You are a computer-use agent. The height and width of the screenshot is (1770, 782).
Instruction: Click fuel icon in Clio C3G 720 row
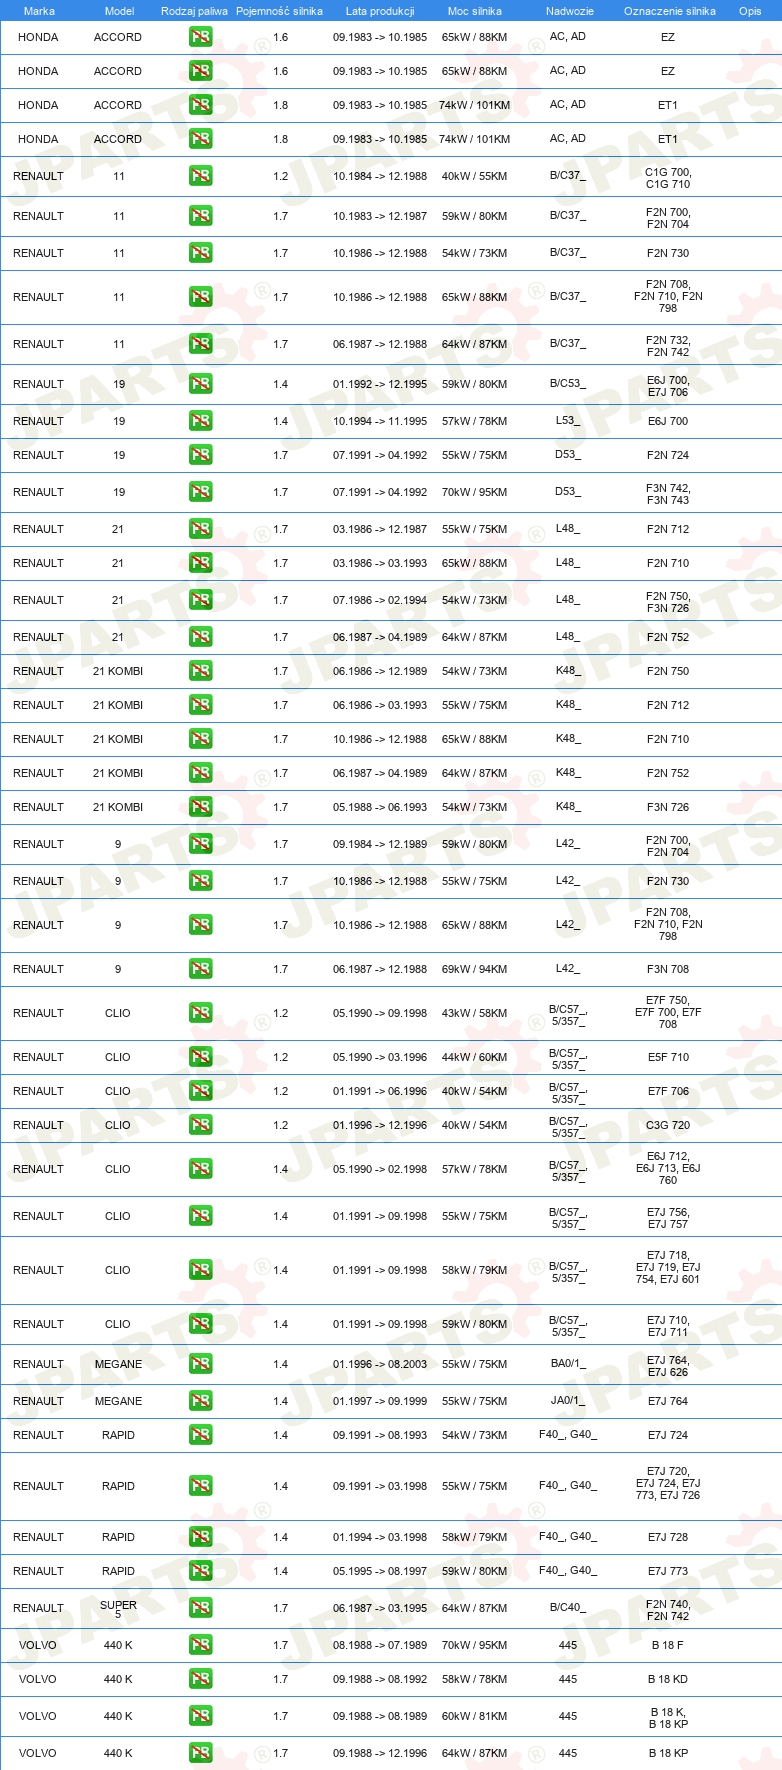(x=200, y=1125)
